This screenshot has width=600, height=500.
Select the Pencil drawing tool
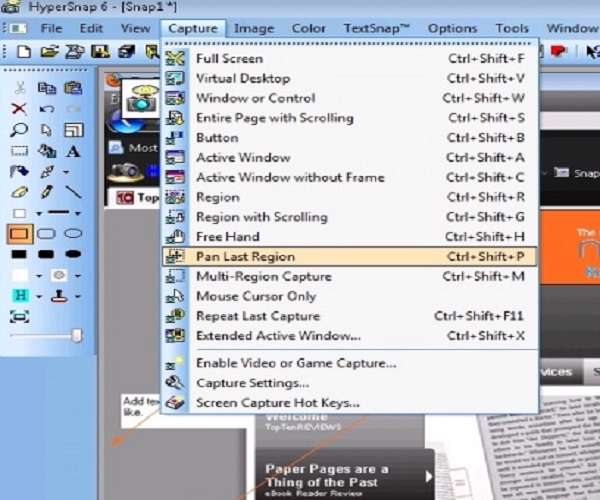click(x=47, y=192)
